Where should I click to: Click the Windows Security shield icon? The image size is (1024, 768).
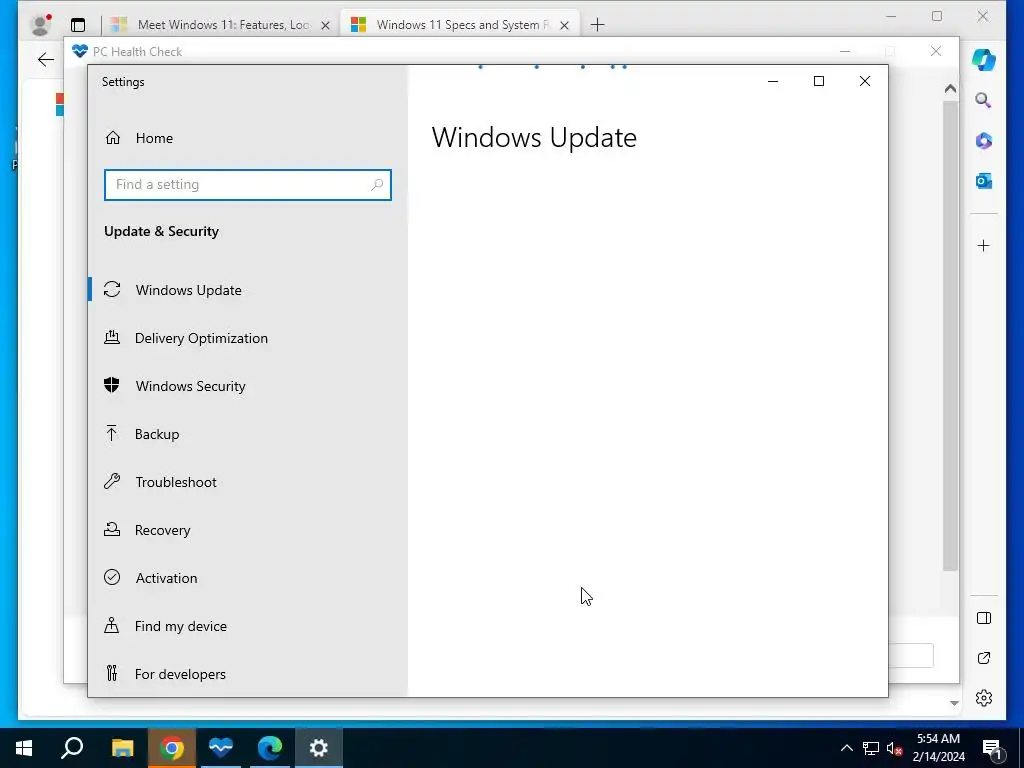(x=112, y=385)
